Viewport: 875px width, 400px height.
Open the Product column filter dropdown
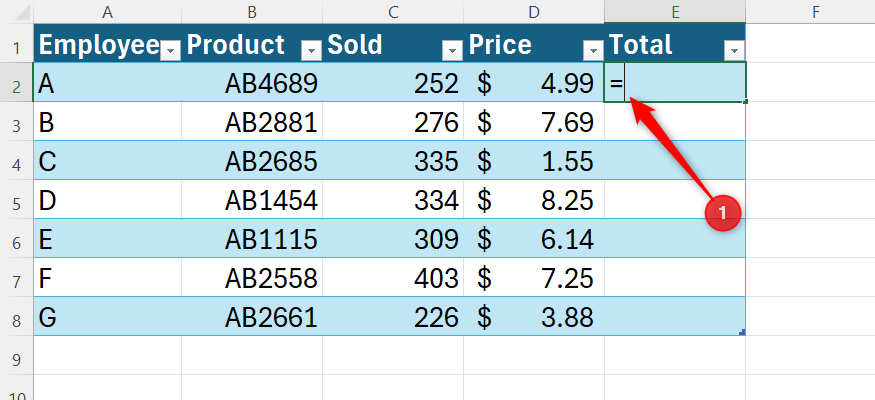click(x=311, y=51)
